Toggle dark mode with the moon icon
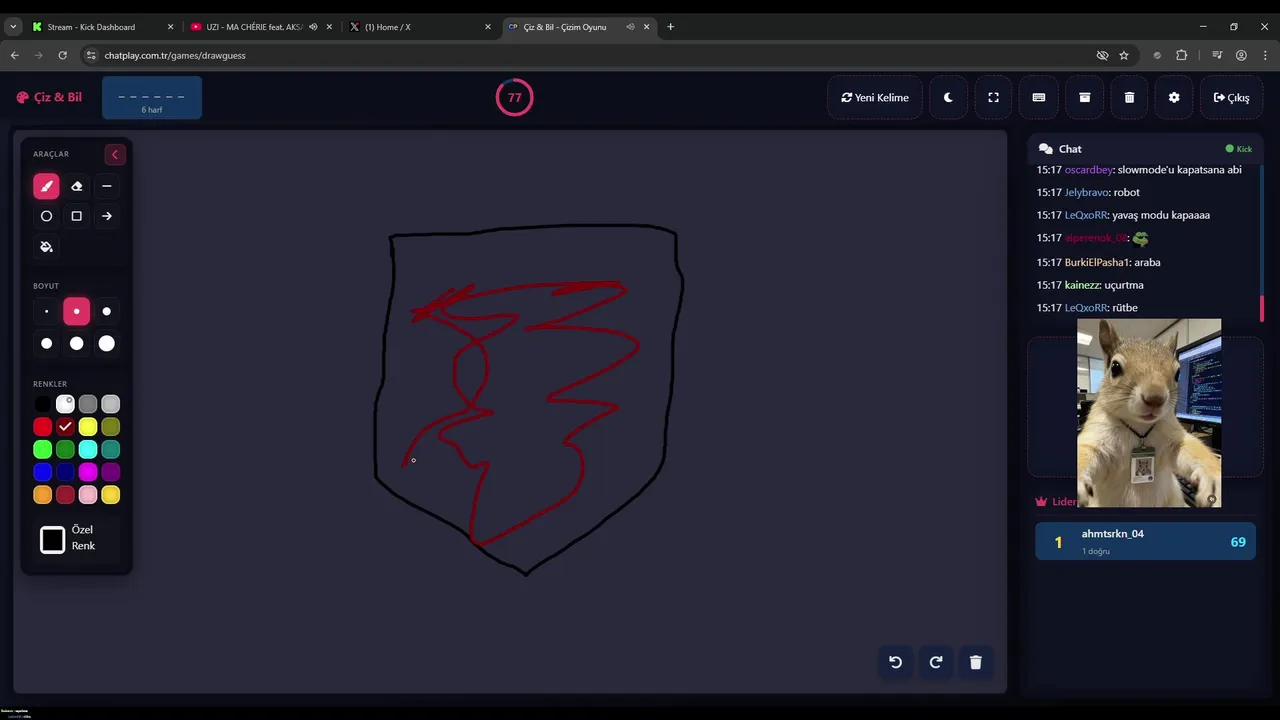1280x720 pixels. pyautogui.click(x=948, y=97)
